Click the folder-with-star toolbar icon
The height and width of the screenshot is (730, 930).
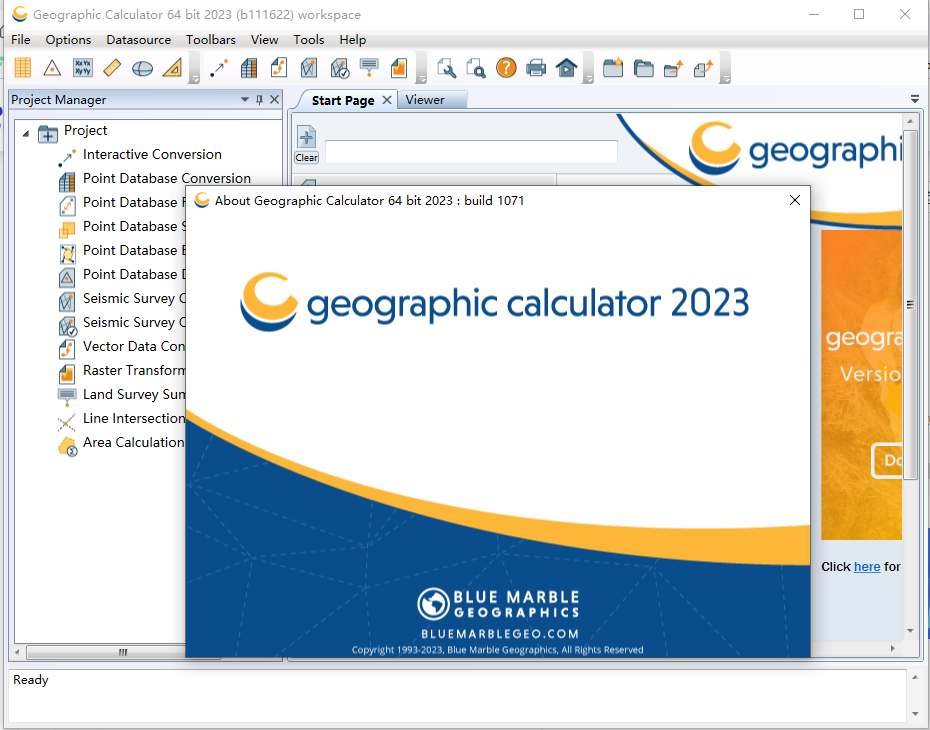point(613,68)
